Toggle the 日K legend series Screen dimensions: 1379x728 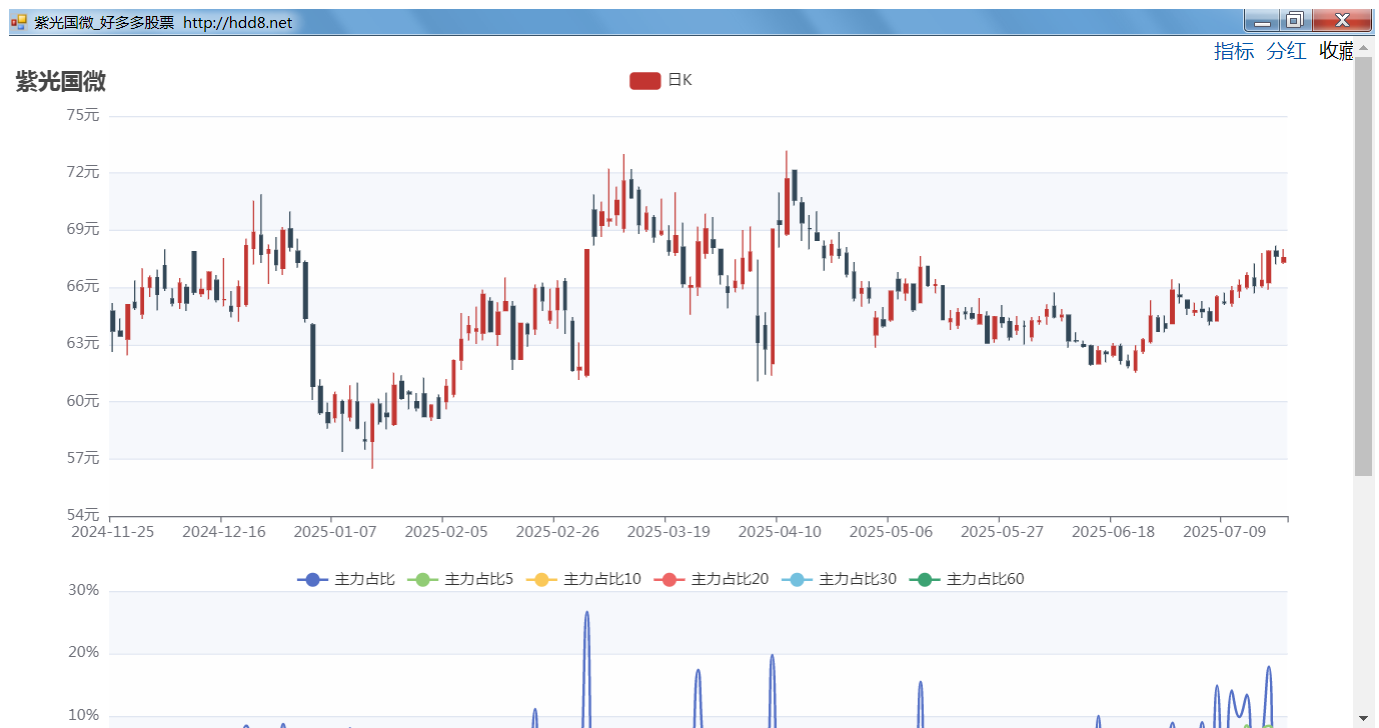point(661,80)
